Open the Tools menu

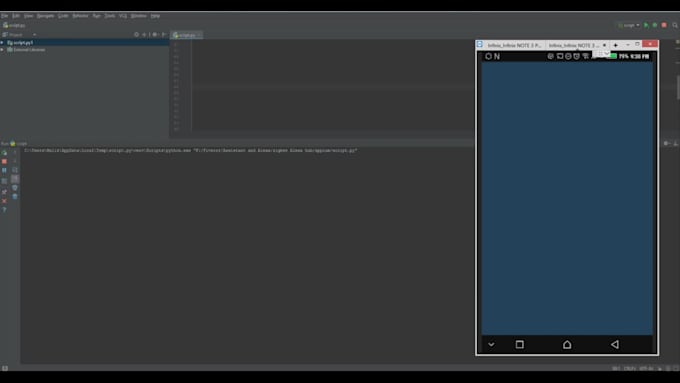[110, 16]
